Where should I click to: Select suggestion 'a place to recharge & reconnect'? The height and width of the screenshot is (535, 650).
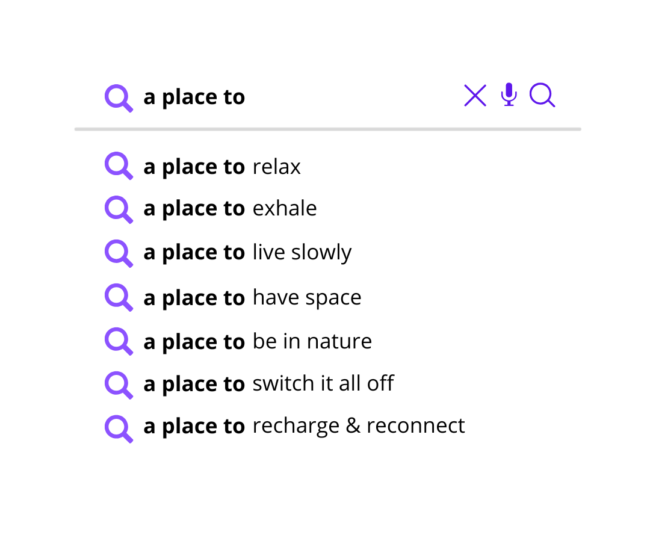click(304, 426)
